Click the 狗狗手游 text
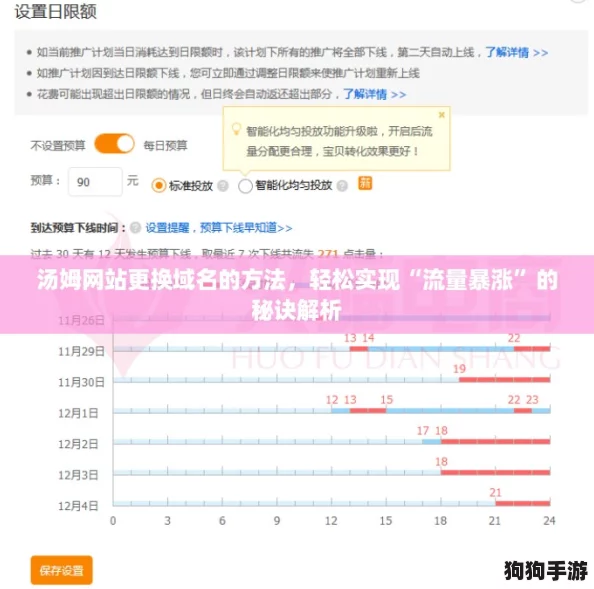Viewport: 594px width, 589px height. click(x=546, y=570)
